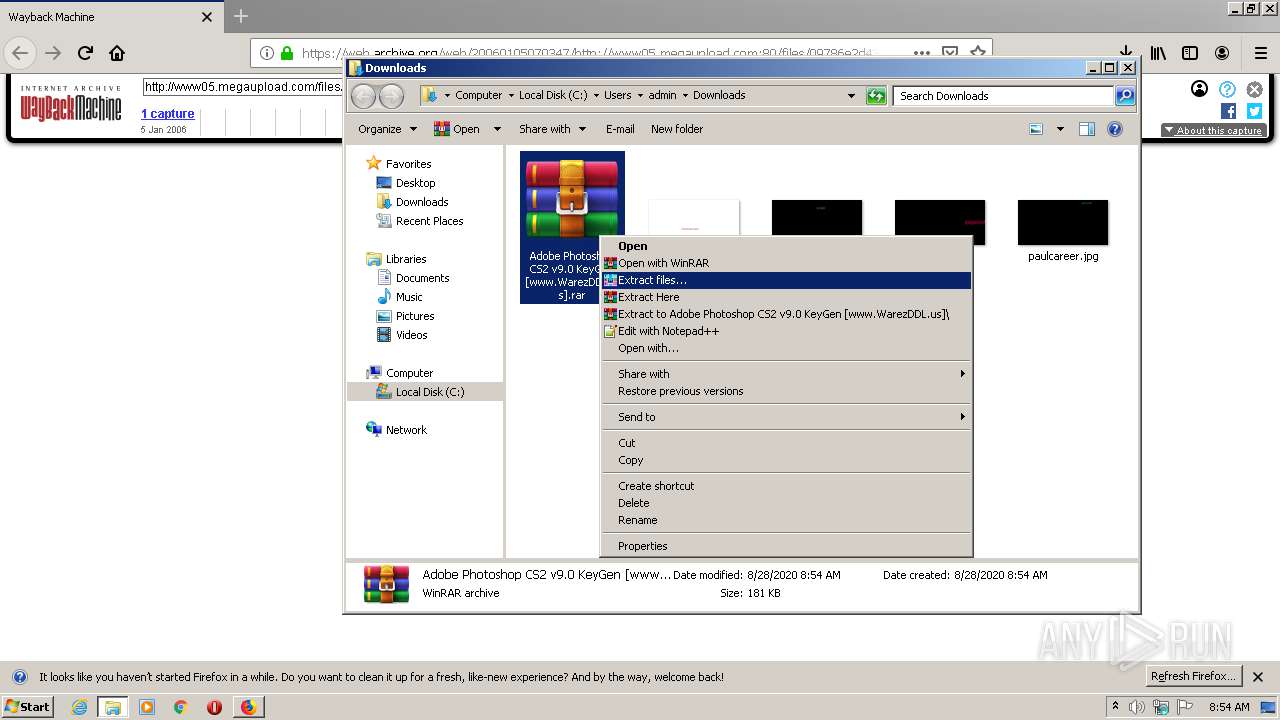Expand About this capture panel
Screen dimensions: 1280x720
point(1214,130)
